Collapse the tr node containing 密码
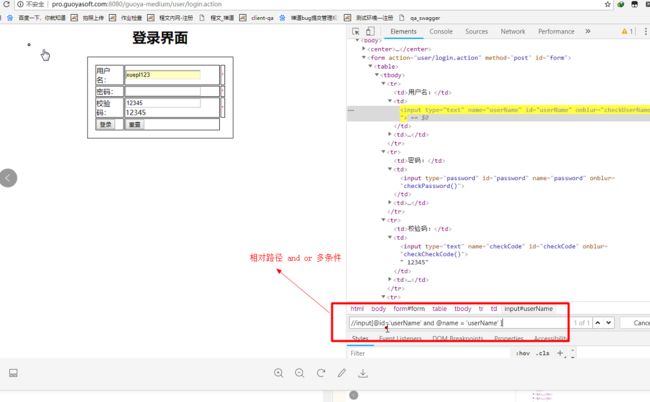 point(383,152)
